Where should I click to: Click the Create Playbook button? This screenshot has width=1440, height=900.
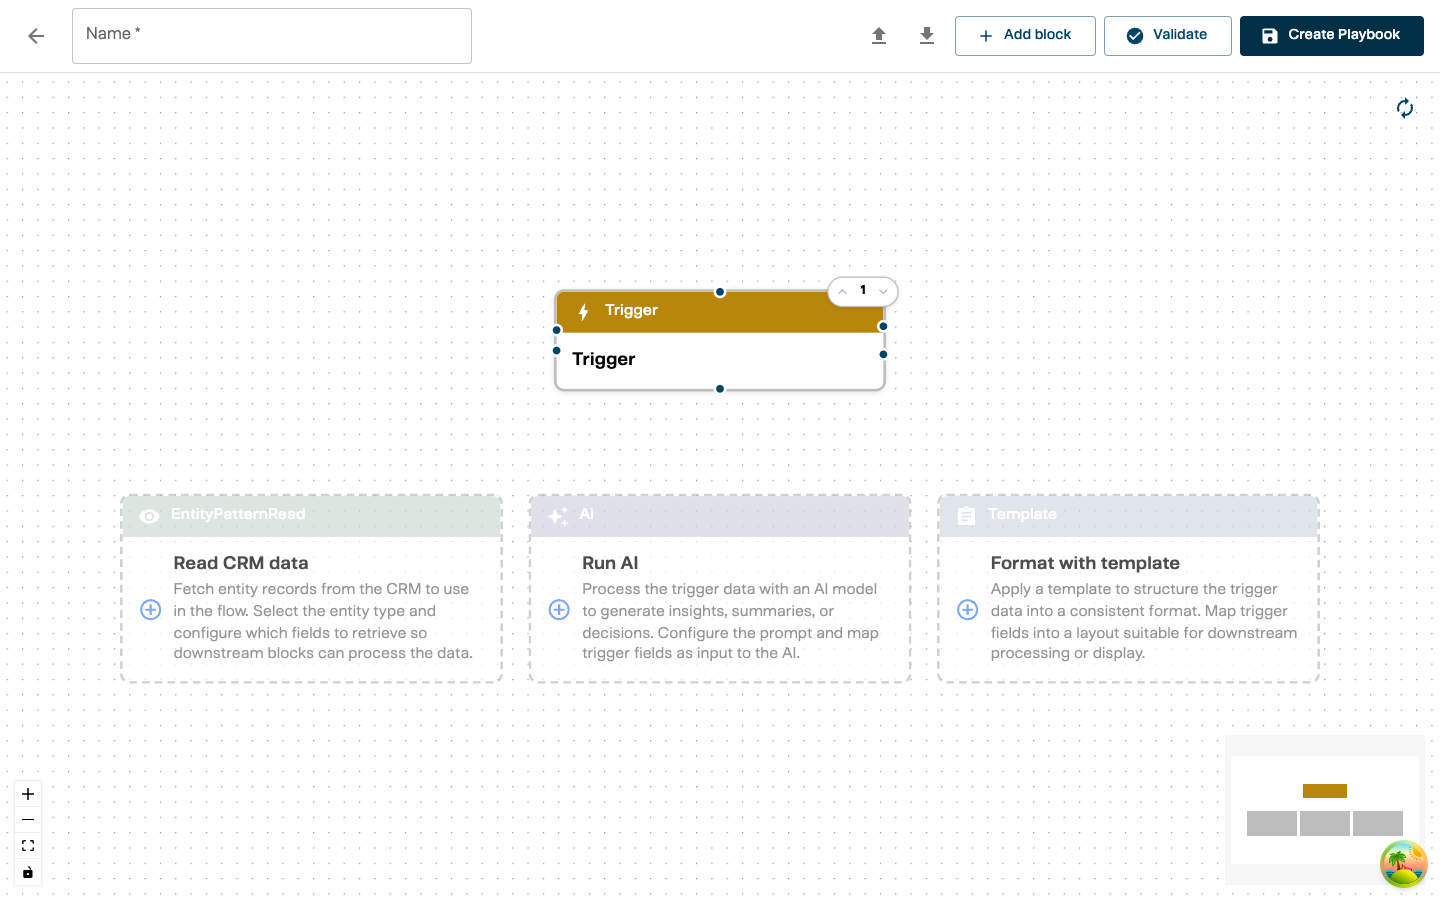[x=1331, y=36]
